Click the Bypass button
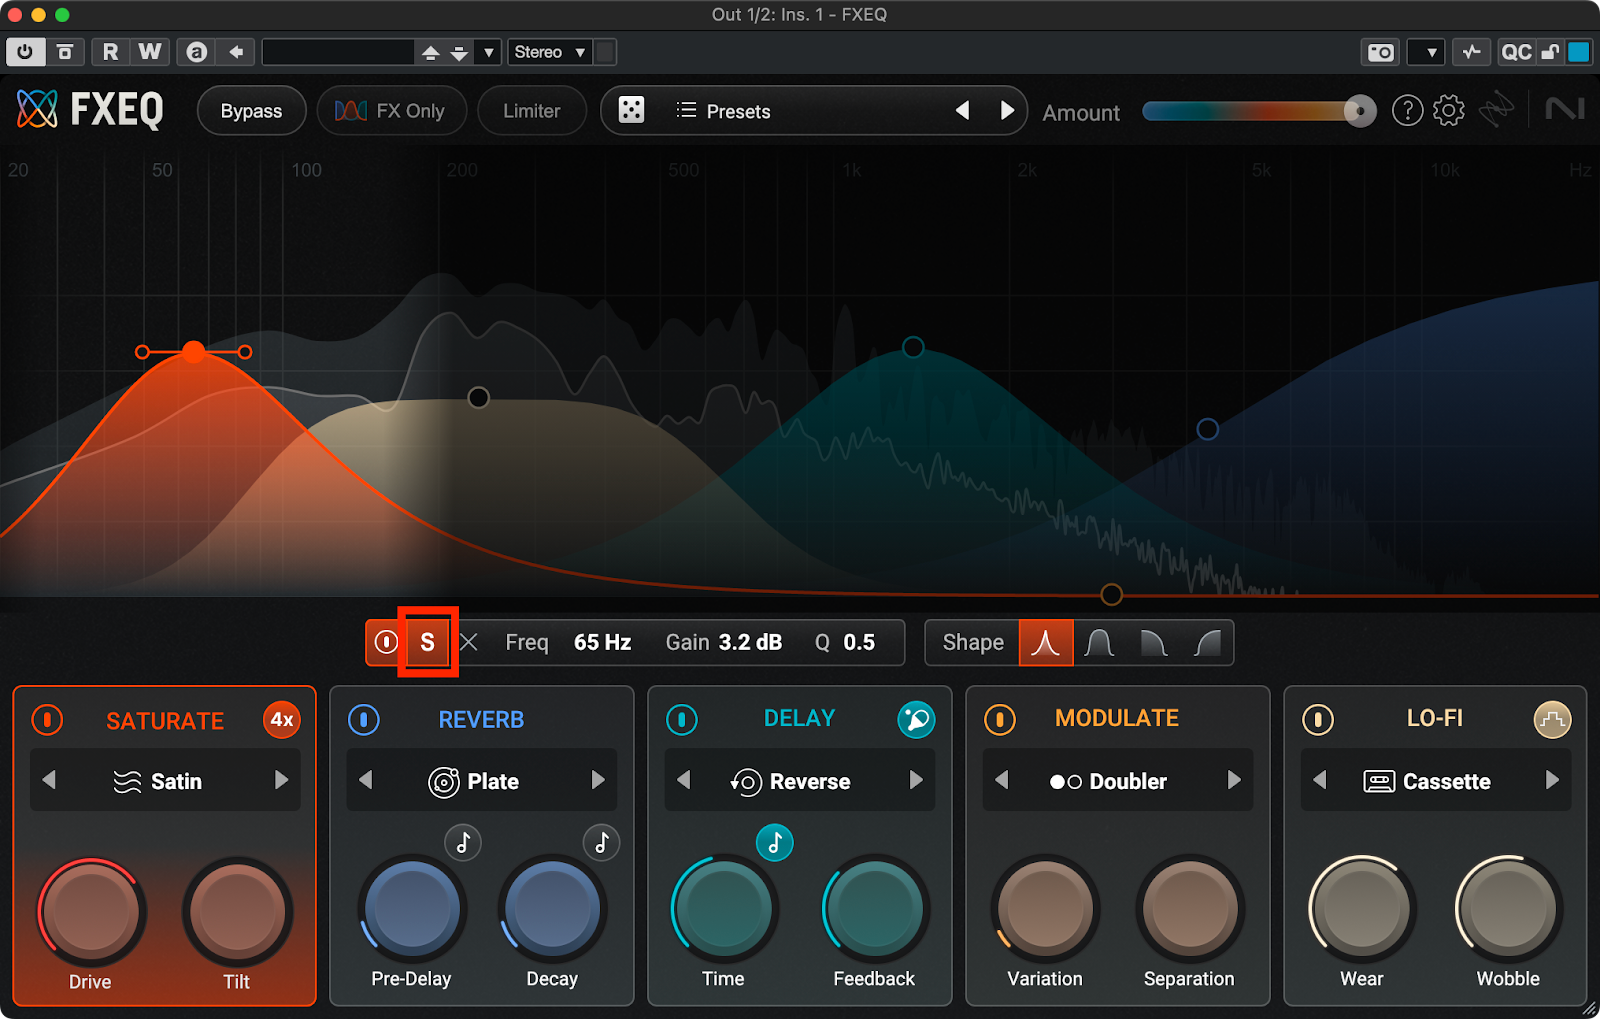The width and height of the screenshot is (1600, 1019). [251, 111]
